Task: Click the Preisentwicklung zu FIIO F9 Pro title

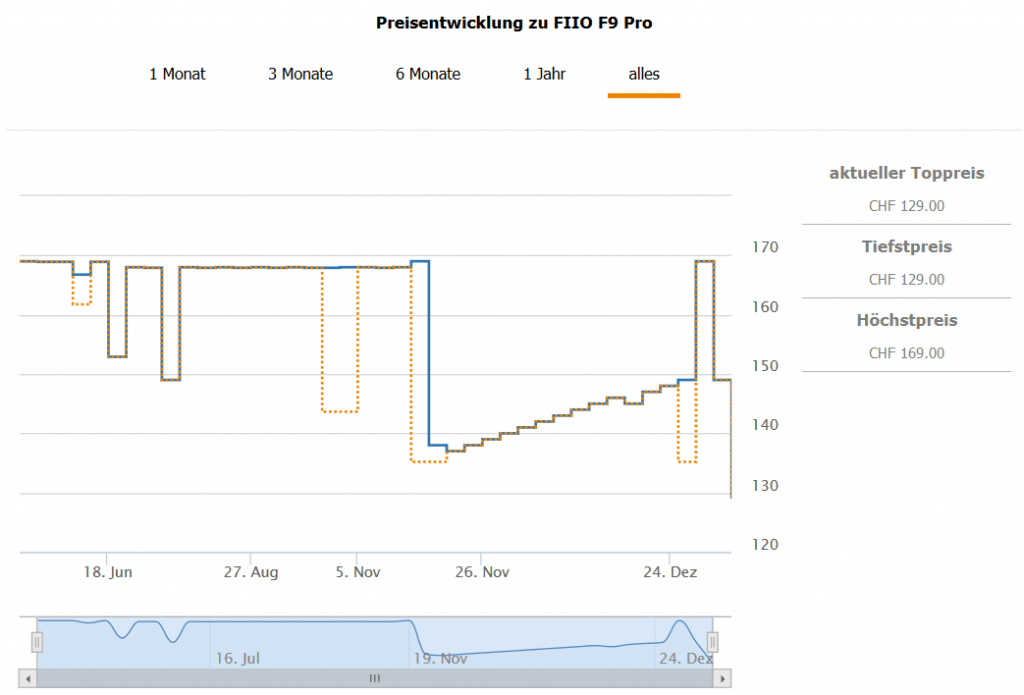Action: pyautogui.click(x=514, y=22)
